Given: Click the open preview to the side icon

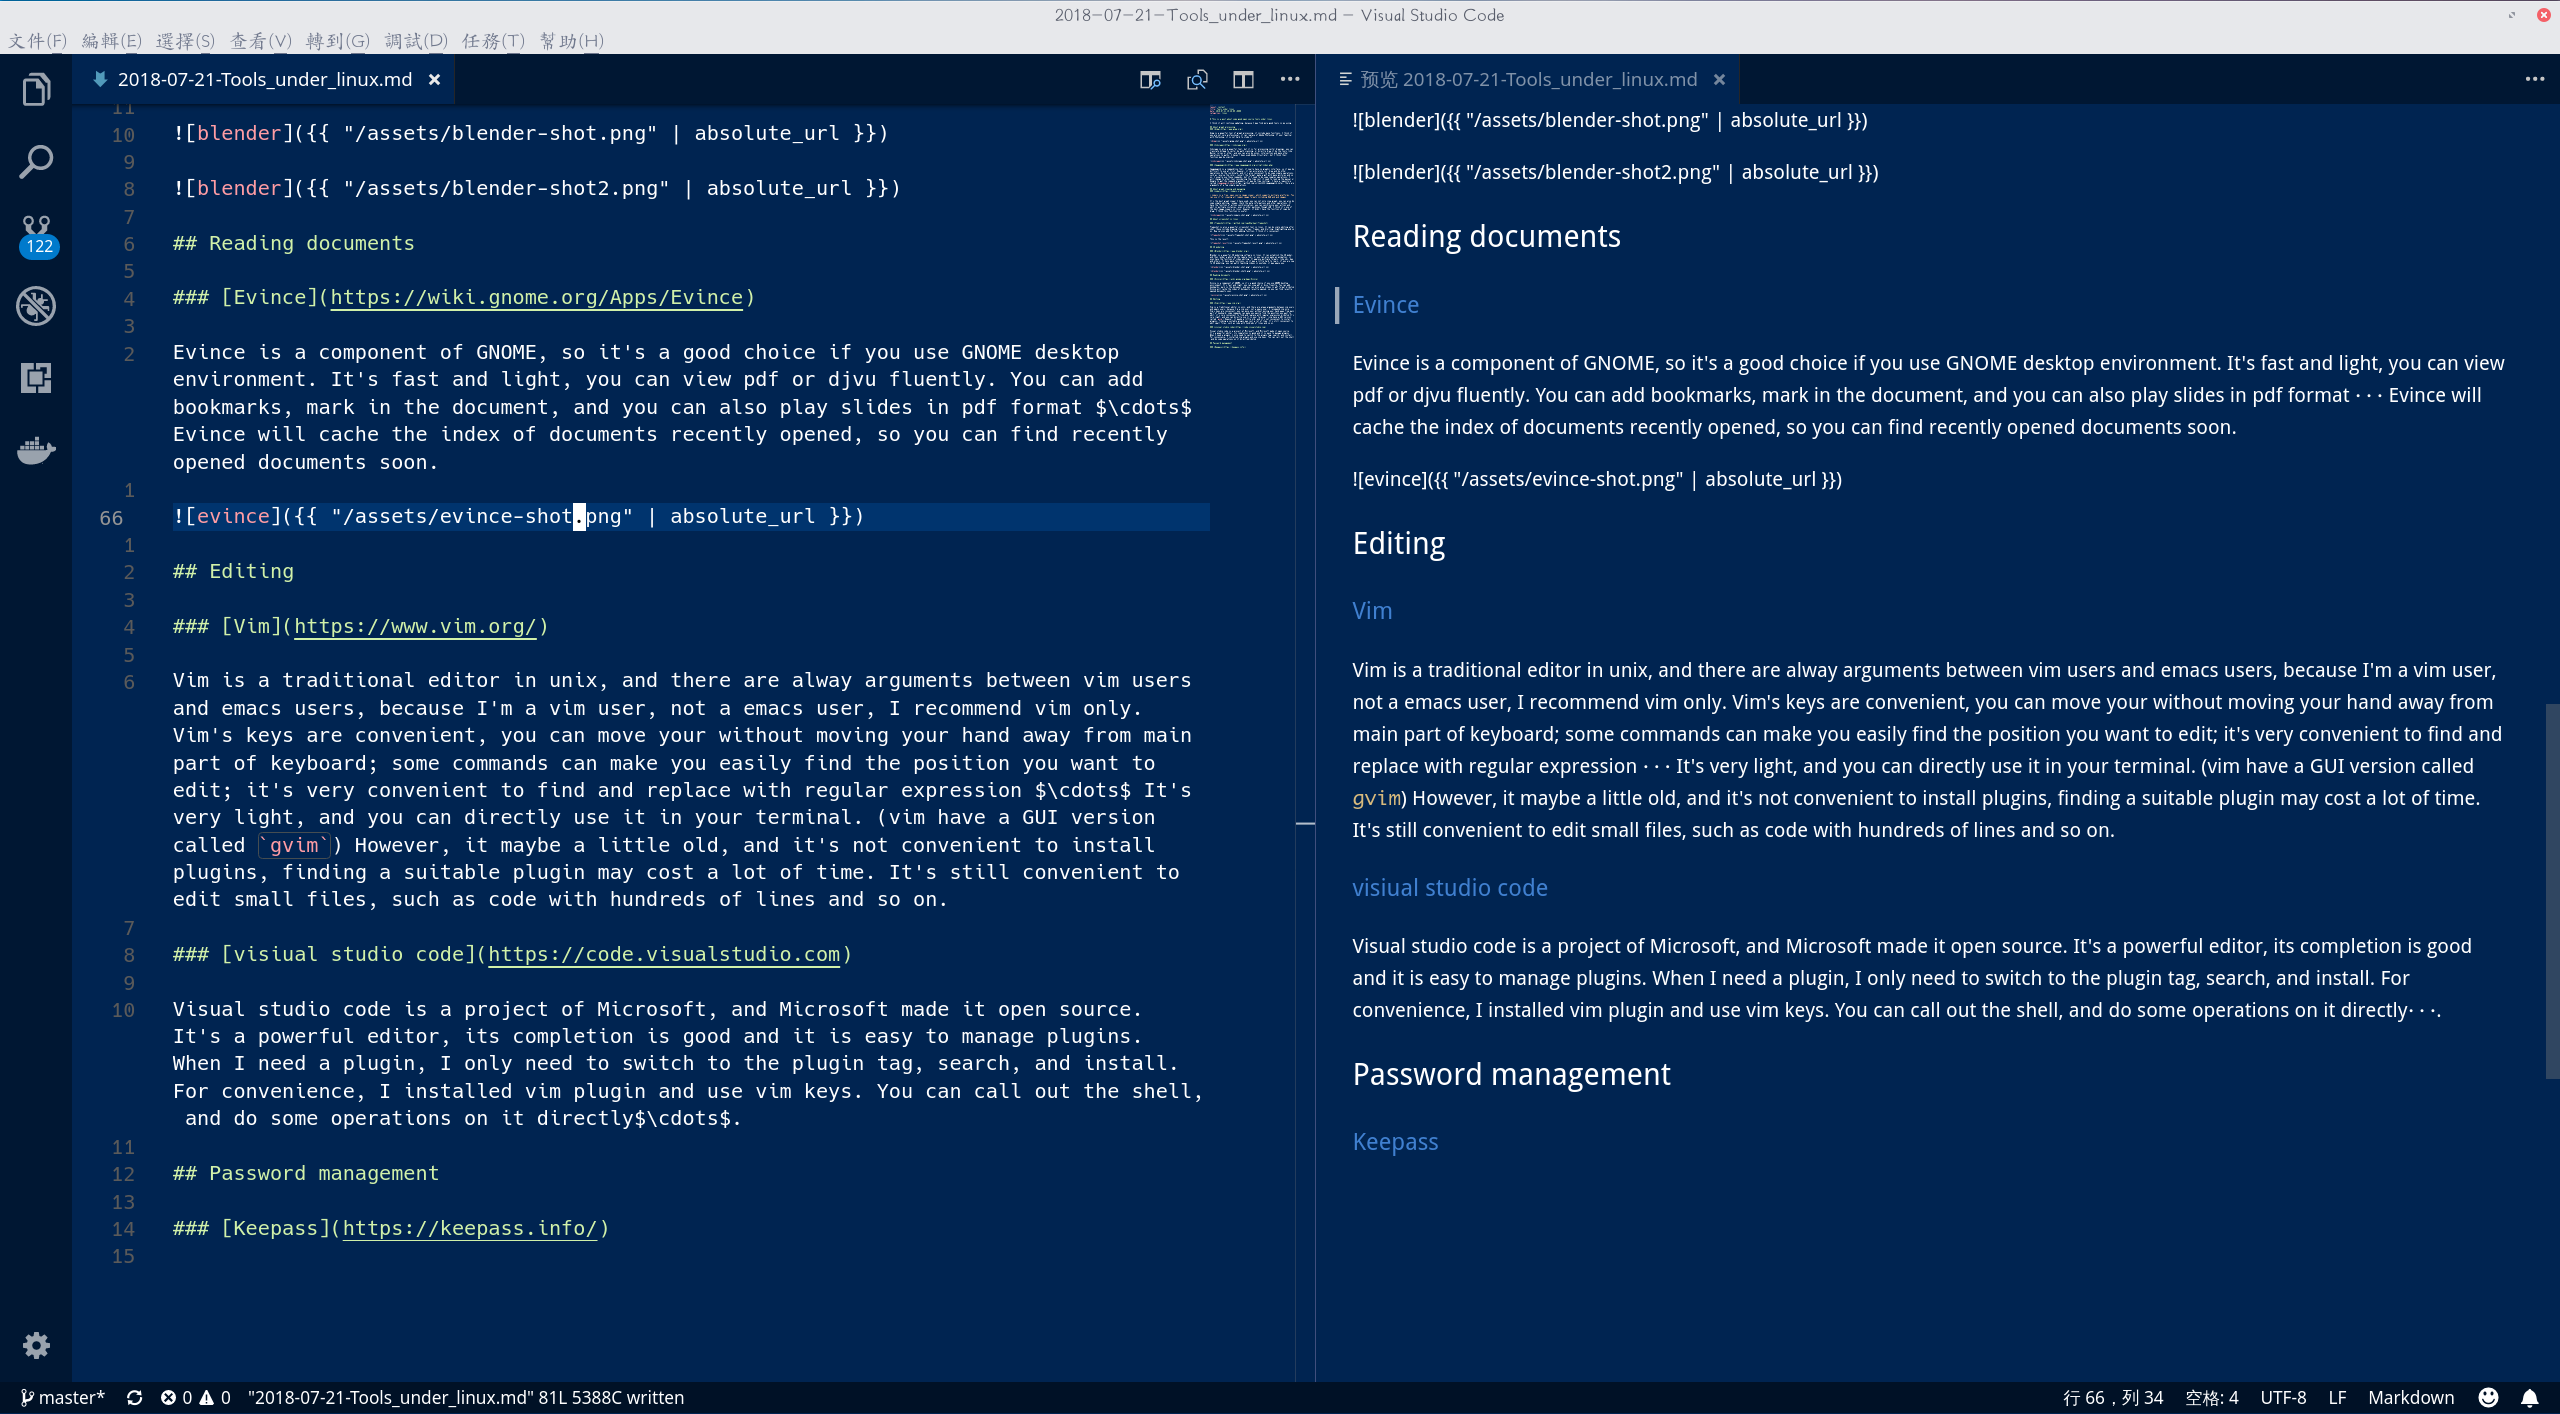Looking at the screenshot, I should click(1150, 80).
